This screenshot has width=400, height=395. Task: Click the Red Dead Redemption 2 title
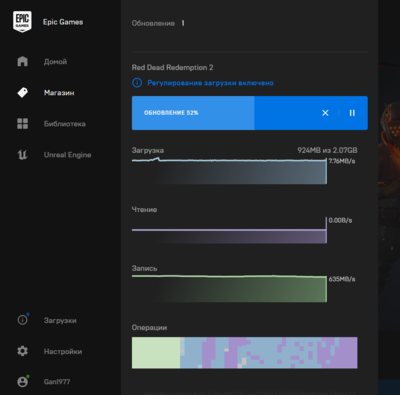pyautogui.click(x=172, y=67)
